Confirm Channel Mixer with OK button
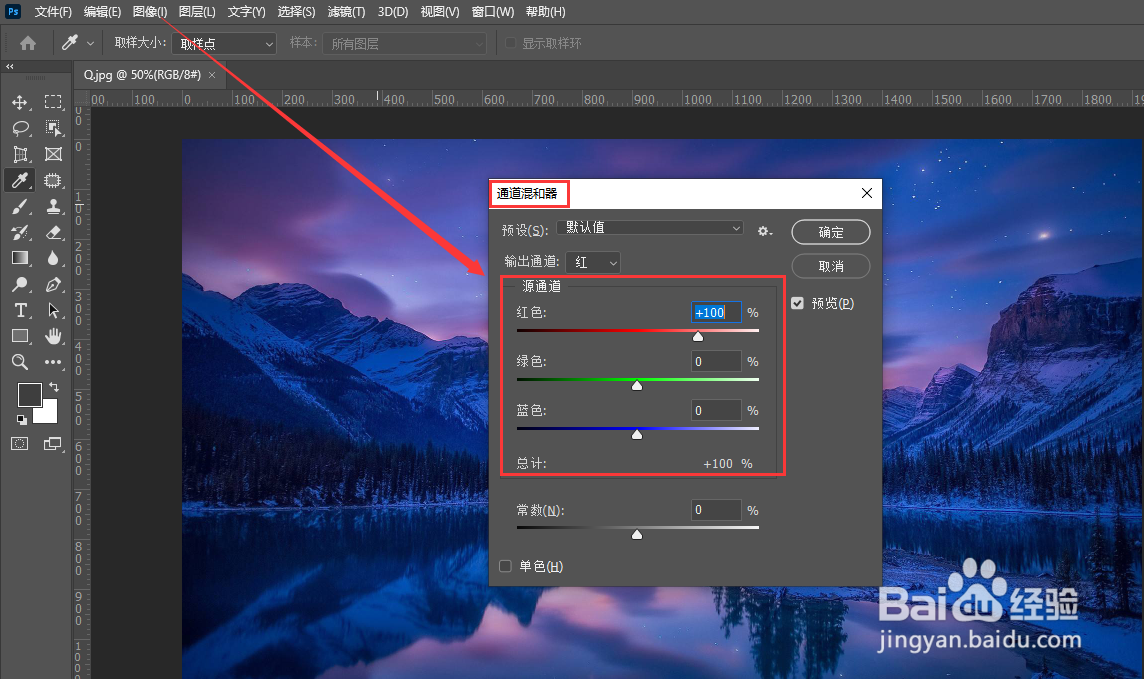 pos(831,232)
